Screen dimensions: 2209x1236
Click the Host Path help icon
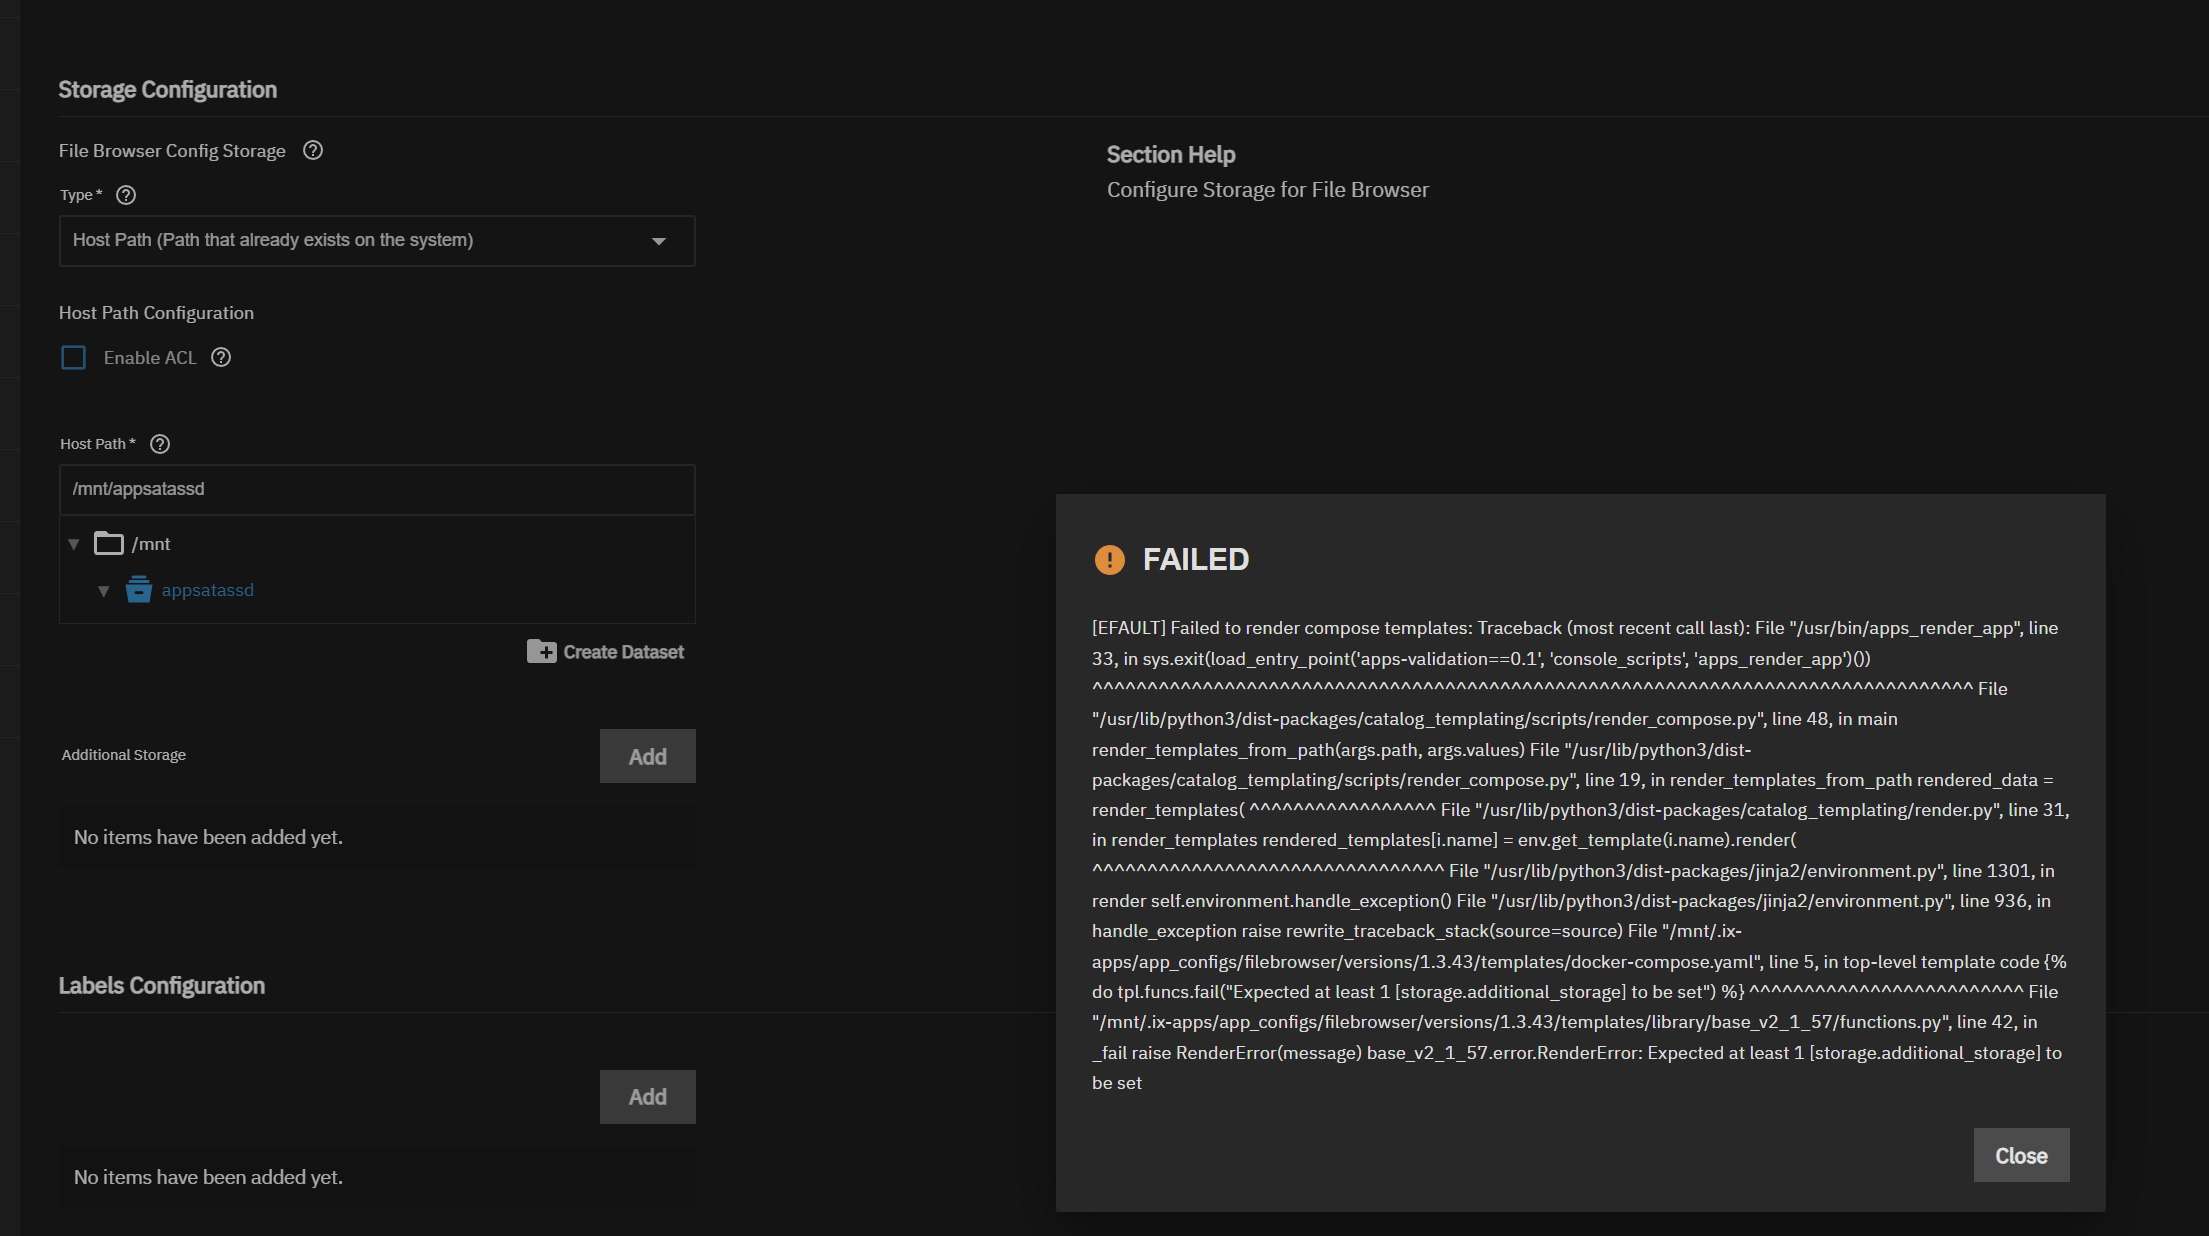pos(160,444)
